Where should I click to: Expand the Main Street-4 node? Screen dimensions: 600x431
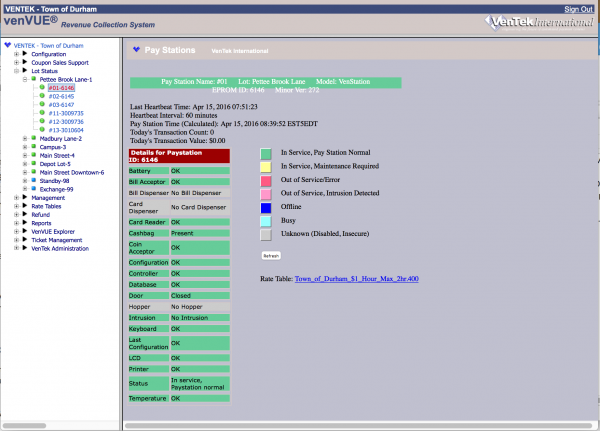click(x=25, y=155)
